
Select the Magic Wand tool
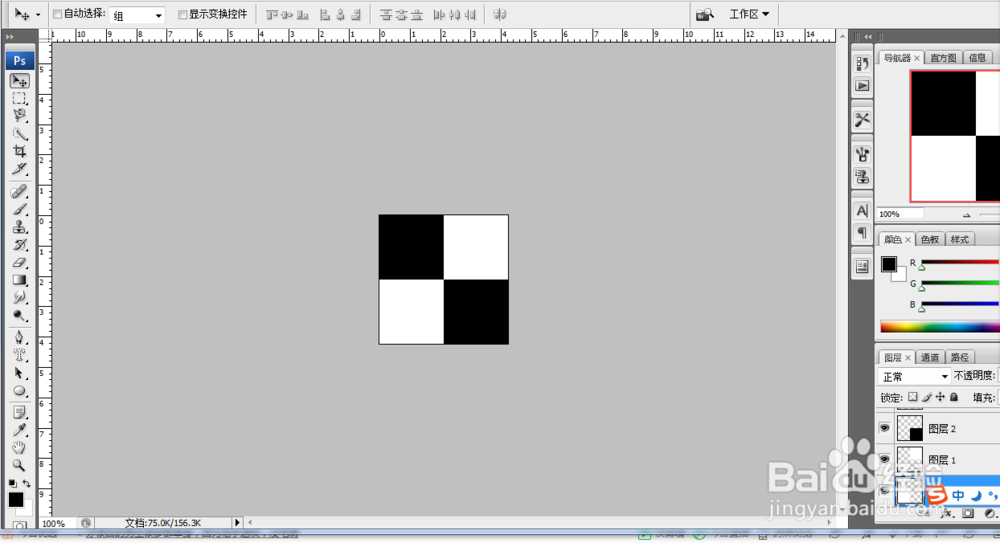pyautogui.click(x=19, y=133)
